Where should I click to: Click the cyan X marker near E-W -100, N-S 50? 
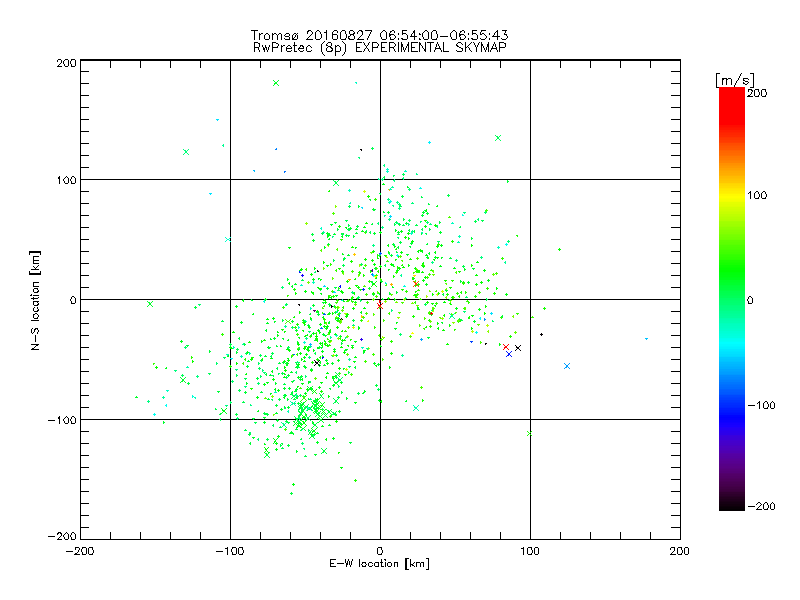pos(228,239)
